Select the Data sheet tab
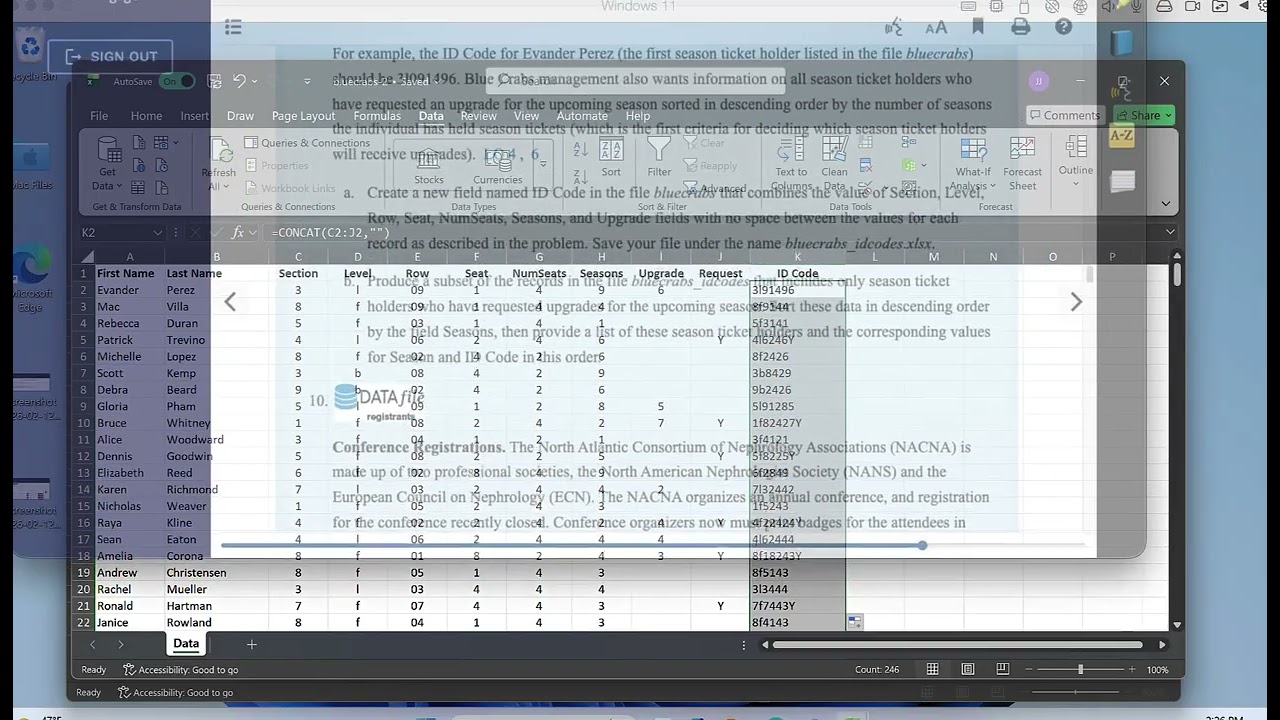 click(186, 644)
